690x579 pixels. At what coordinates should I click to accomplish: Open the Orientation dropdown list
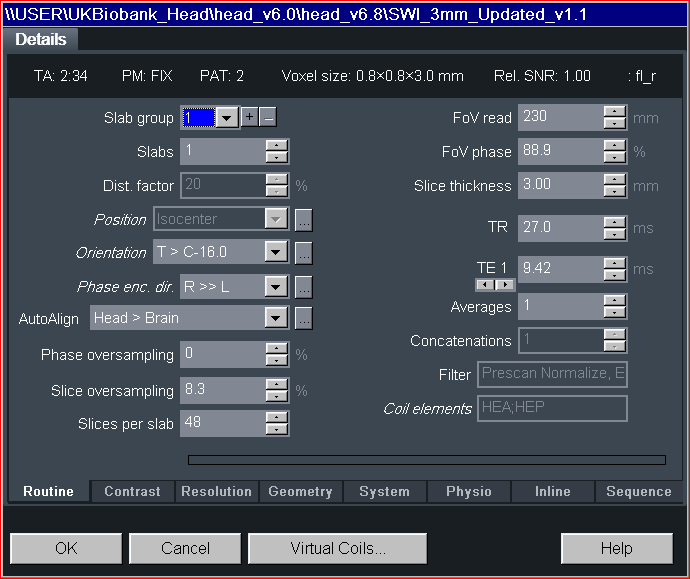tap(276, 253)
